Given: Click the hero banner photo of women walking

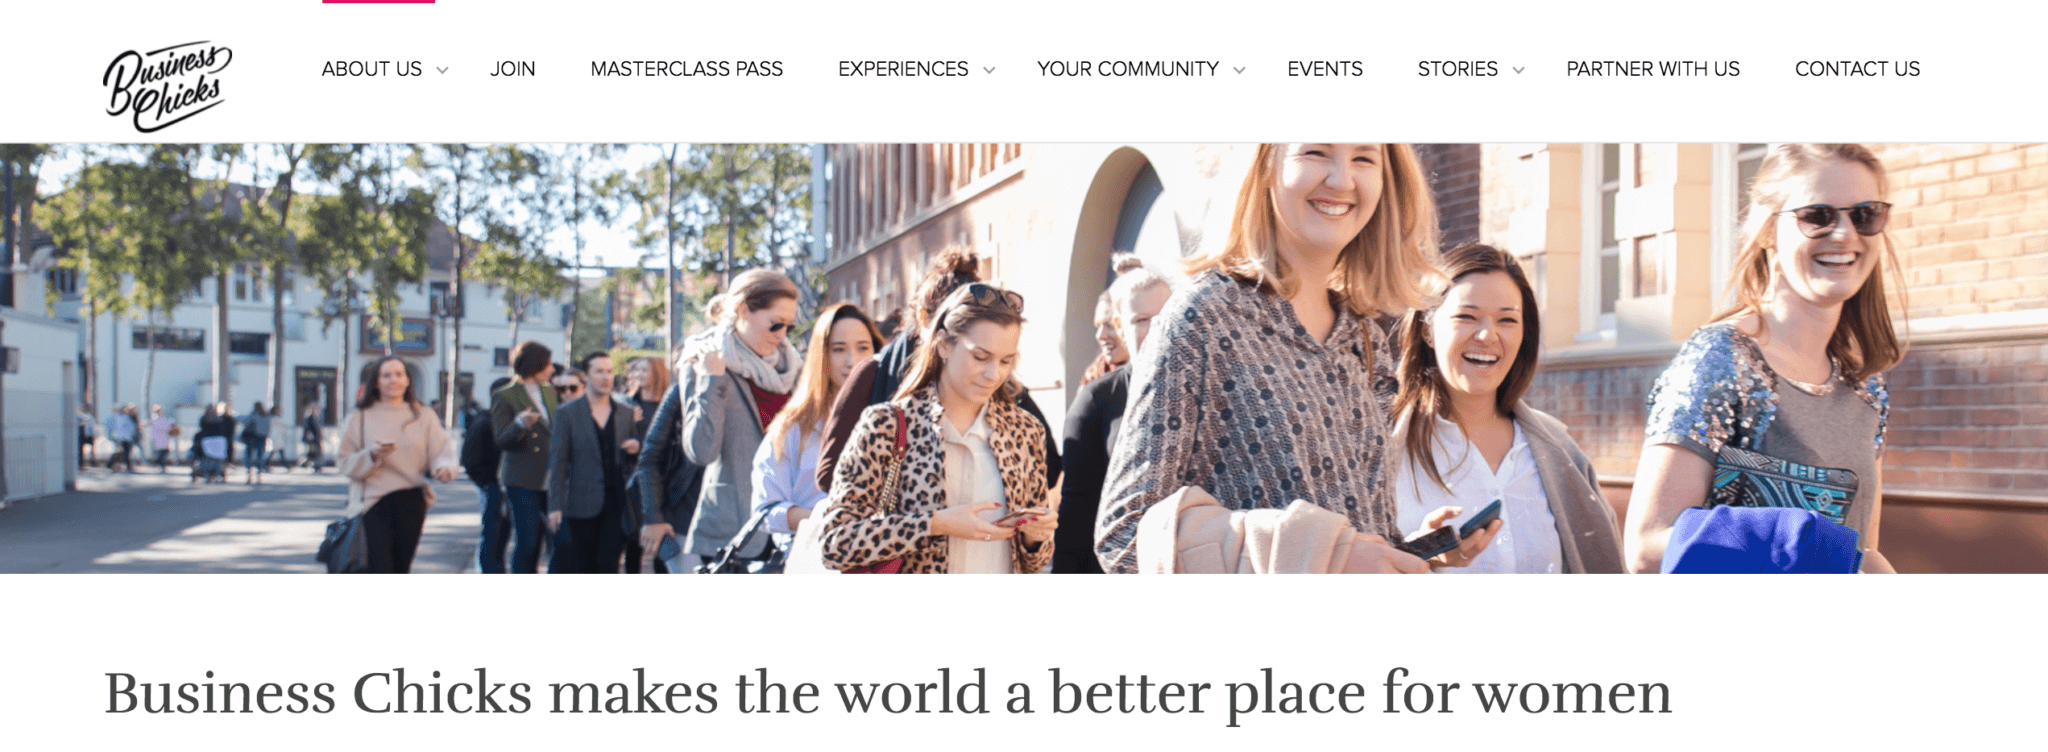Looking at the screenshot, I should [1024, 358].
